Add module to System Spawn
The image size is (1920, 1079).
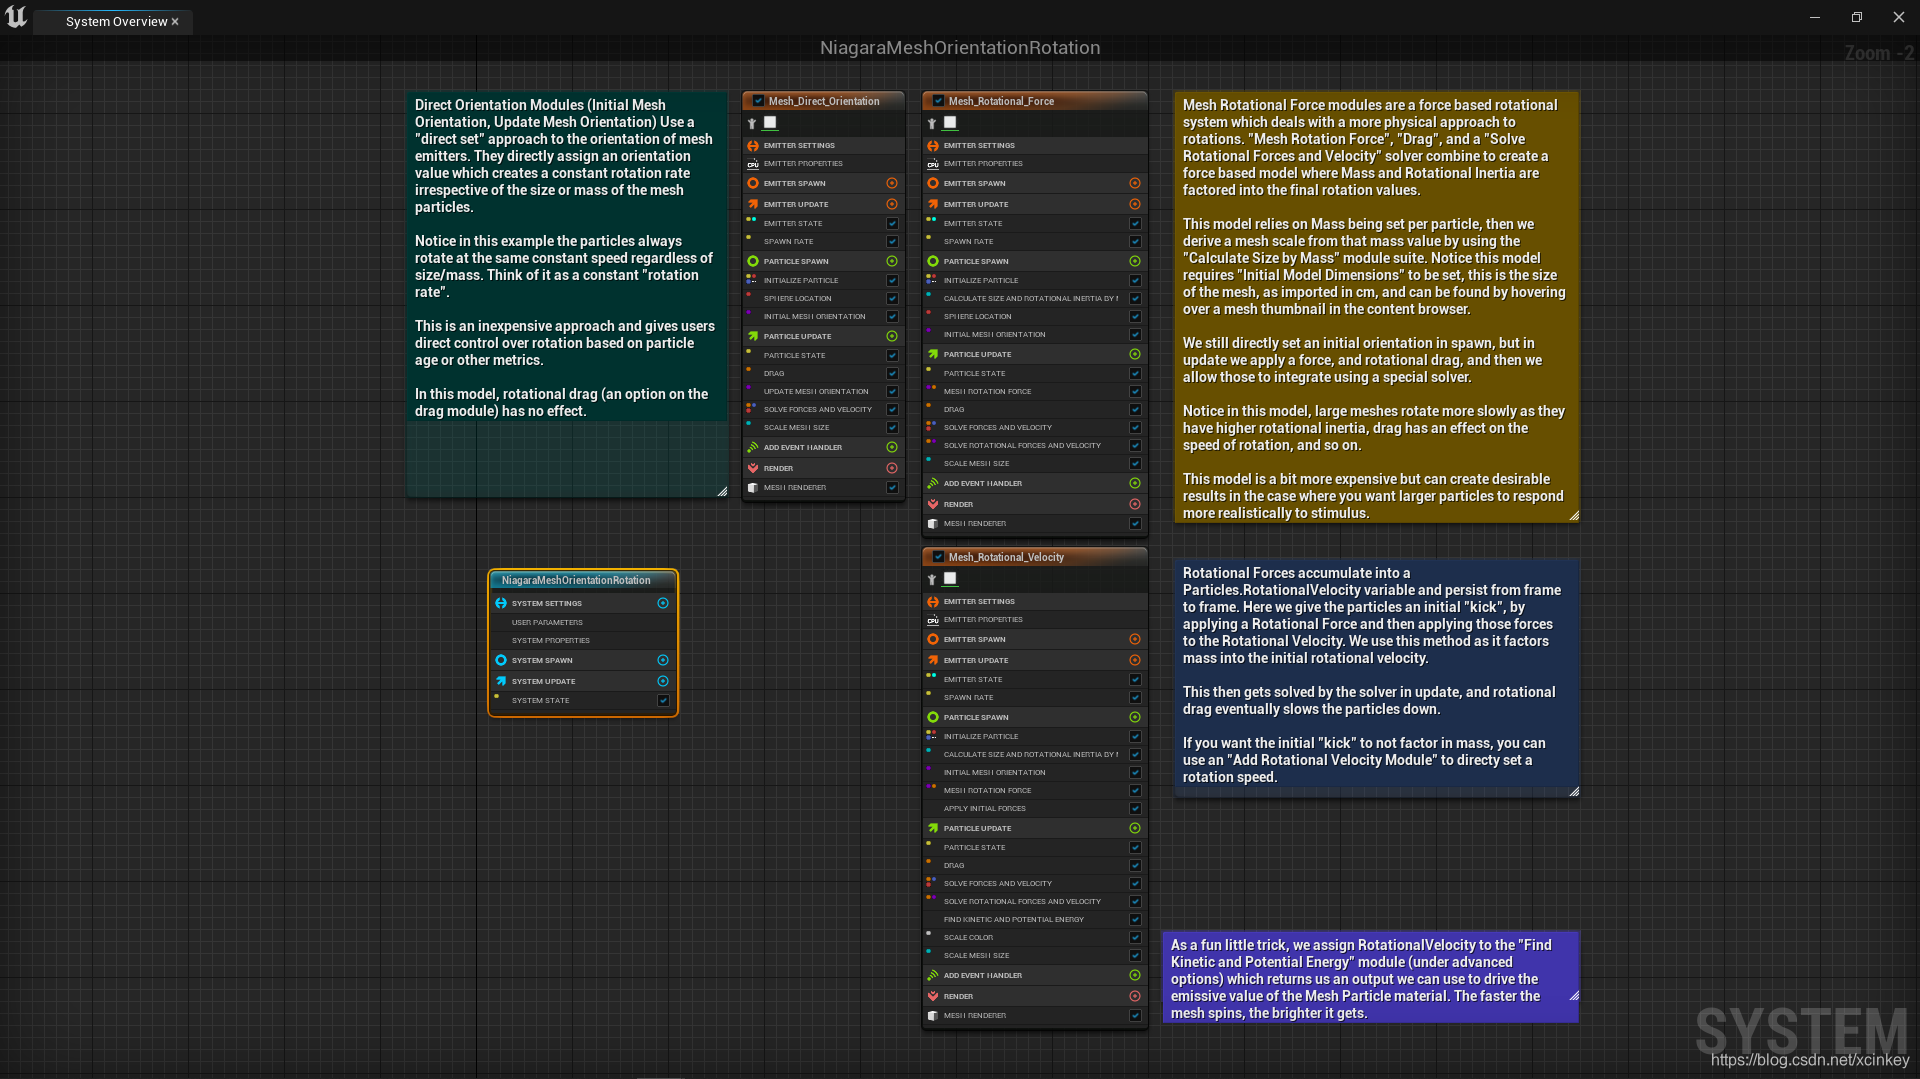663,661
